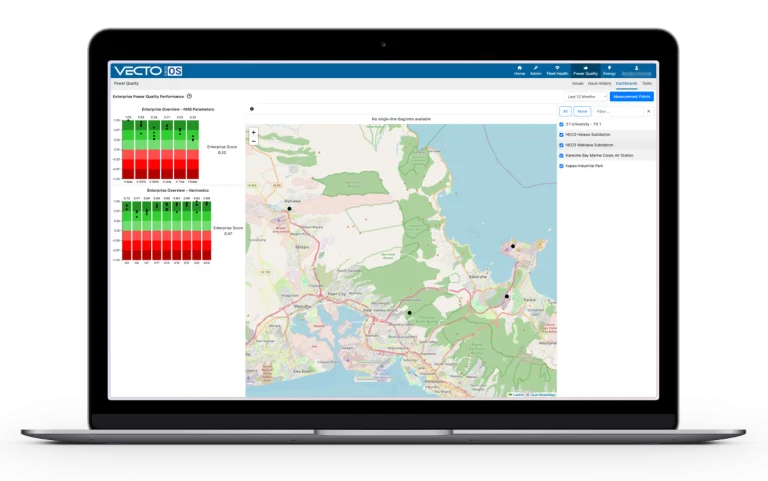Click No single-line diagrams available message

pos(401,119)
